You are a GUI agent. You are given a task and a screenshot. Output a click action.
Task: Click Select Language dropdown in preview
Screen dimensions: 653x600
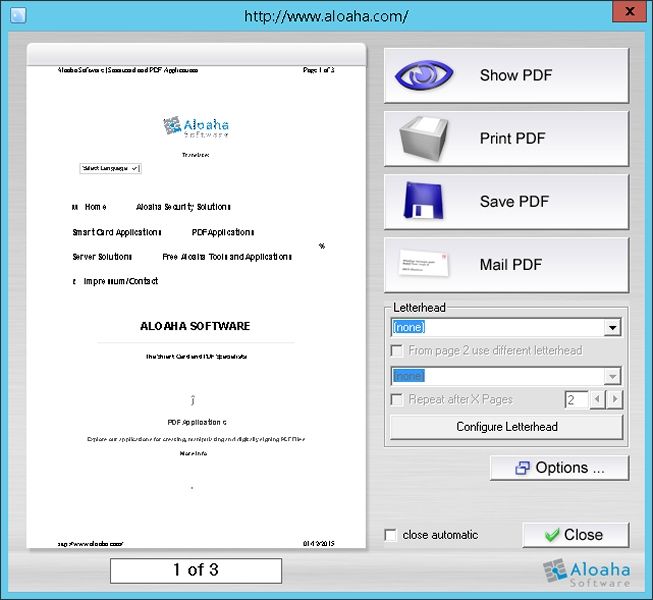tap(110, 168)
